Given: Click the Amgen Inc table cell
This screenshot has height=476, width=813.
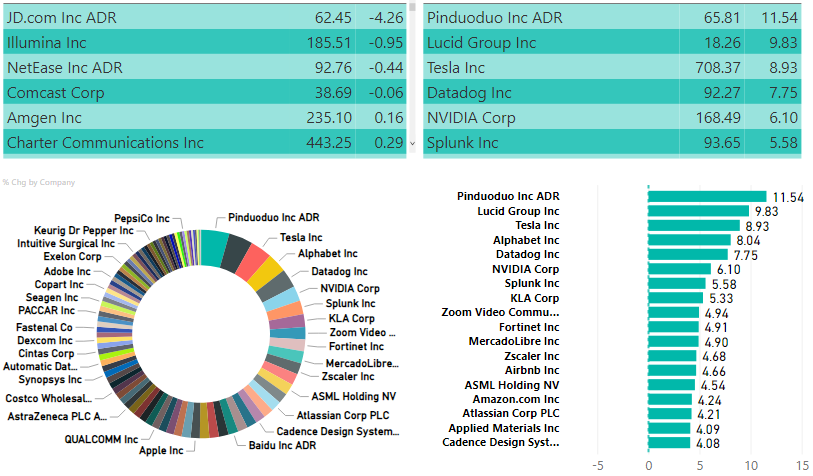Looking at the screenshot, I should click(x=44, y=118).
